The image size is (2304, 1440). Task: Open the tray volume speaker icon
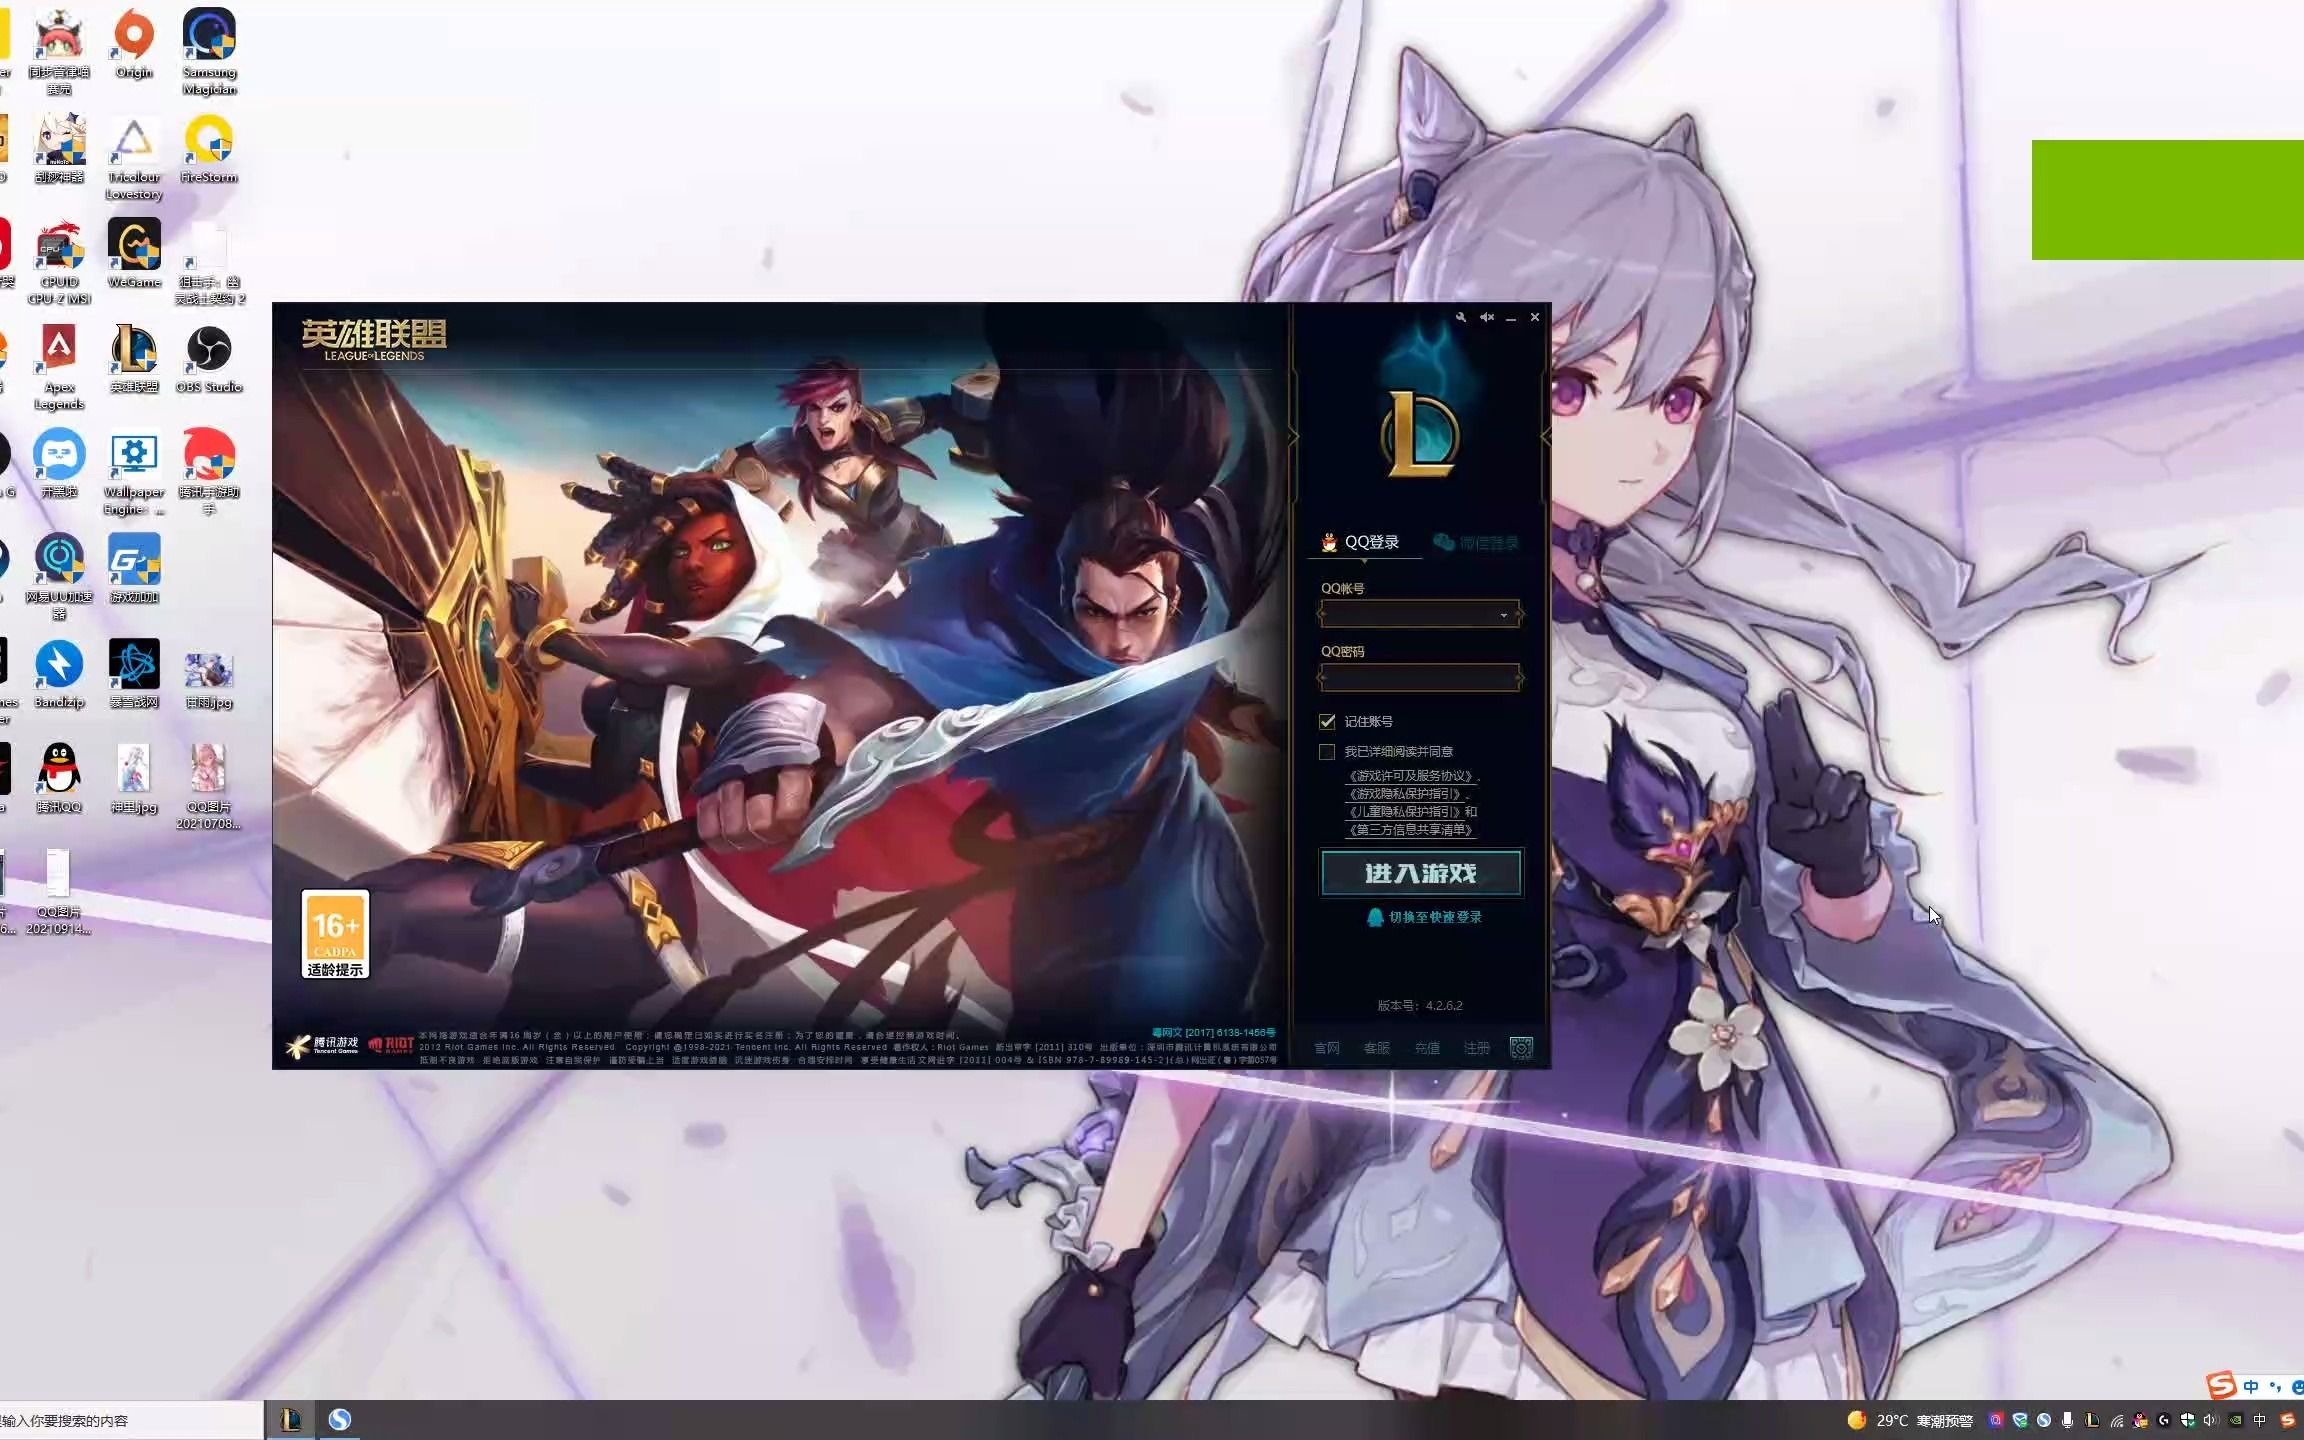[x=2210, y=1420]
